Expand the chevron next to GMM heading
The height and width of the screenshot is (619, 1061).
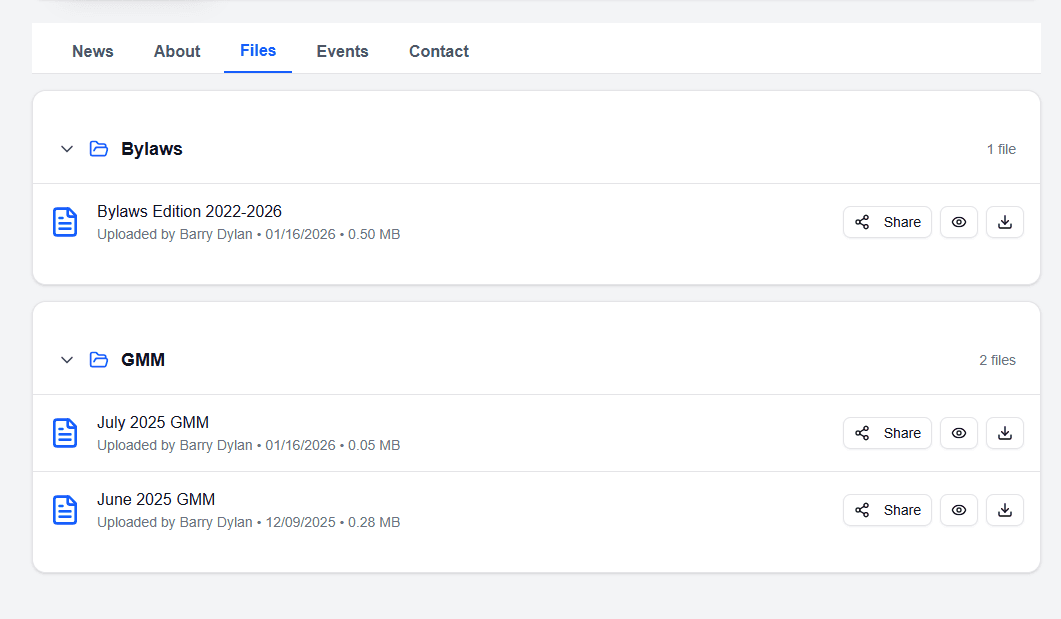[66, 359]
